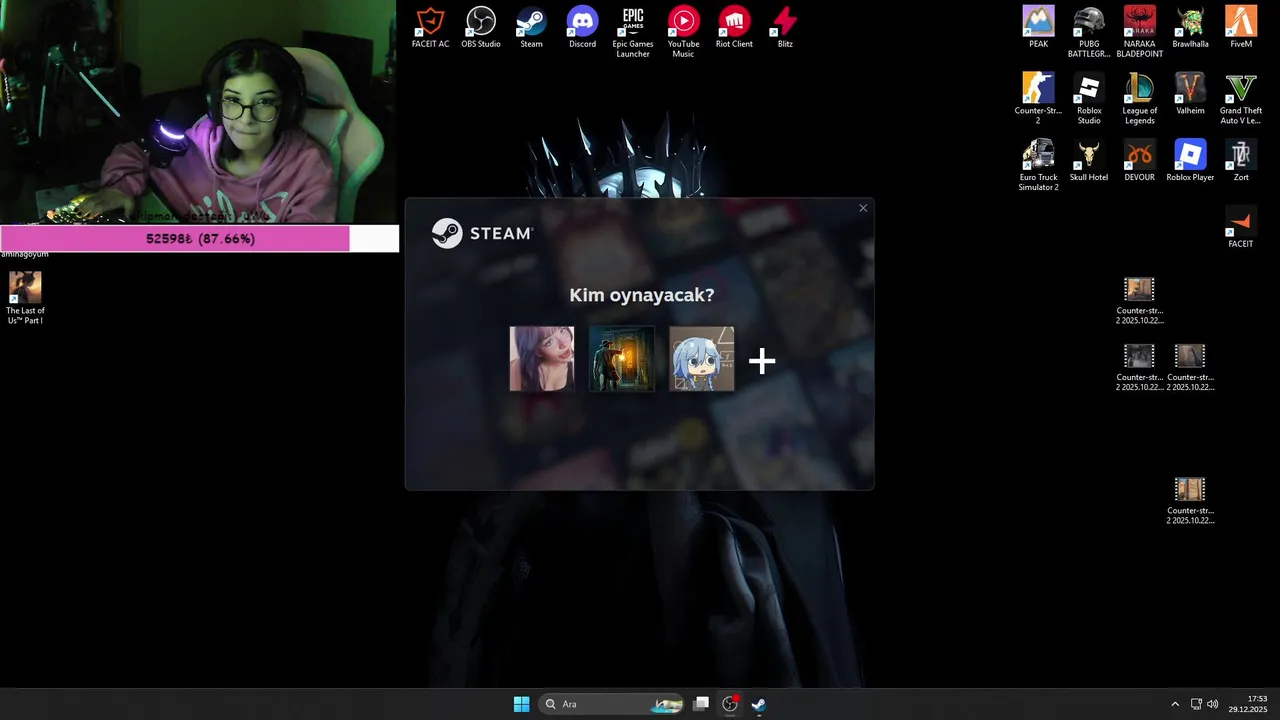Select the first Steam profile with purple-haired avatar
This screenshot has width=1280, height=720.
pyautogui.click(x=541, y=358)
